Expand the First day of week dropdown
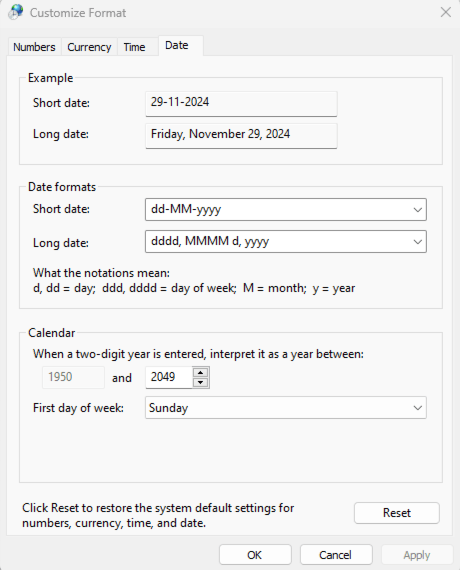 pyautogui.click(x=285, y=408)
